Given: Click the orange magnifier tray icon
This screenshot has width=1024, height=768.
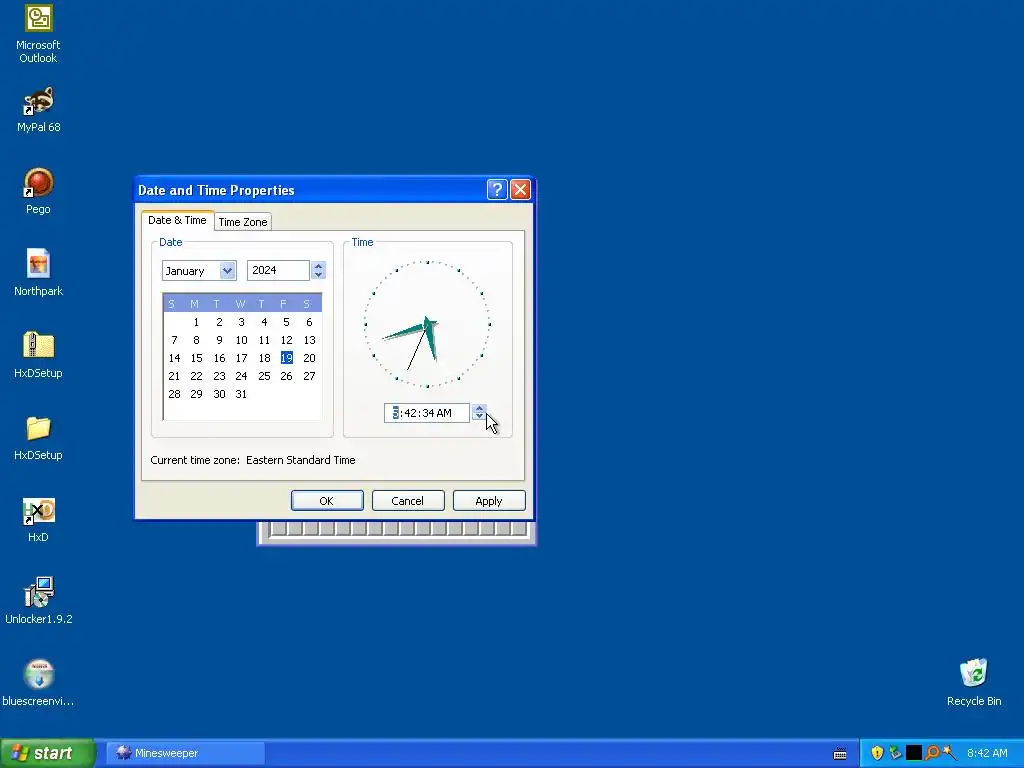Looking at the screenshot, I should 932,753.
